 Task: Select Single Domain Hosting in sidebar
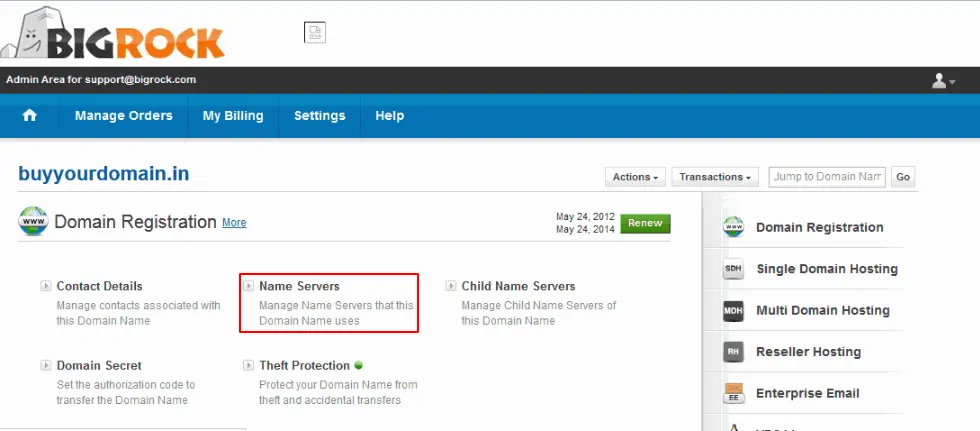(827, 269)
